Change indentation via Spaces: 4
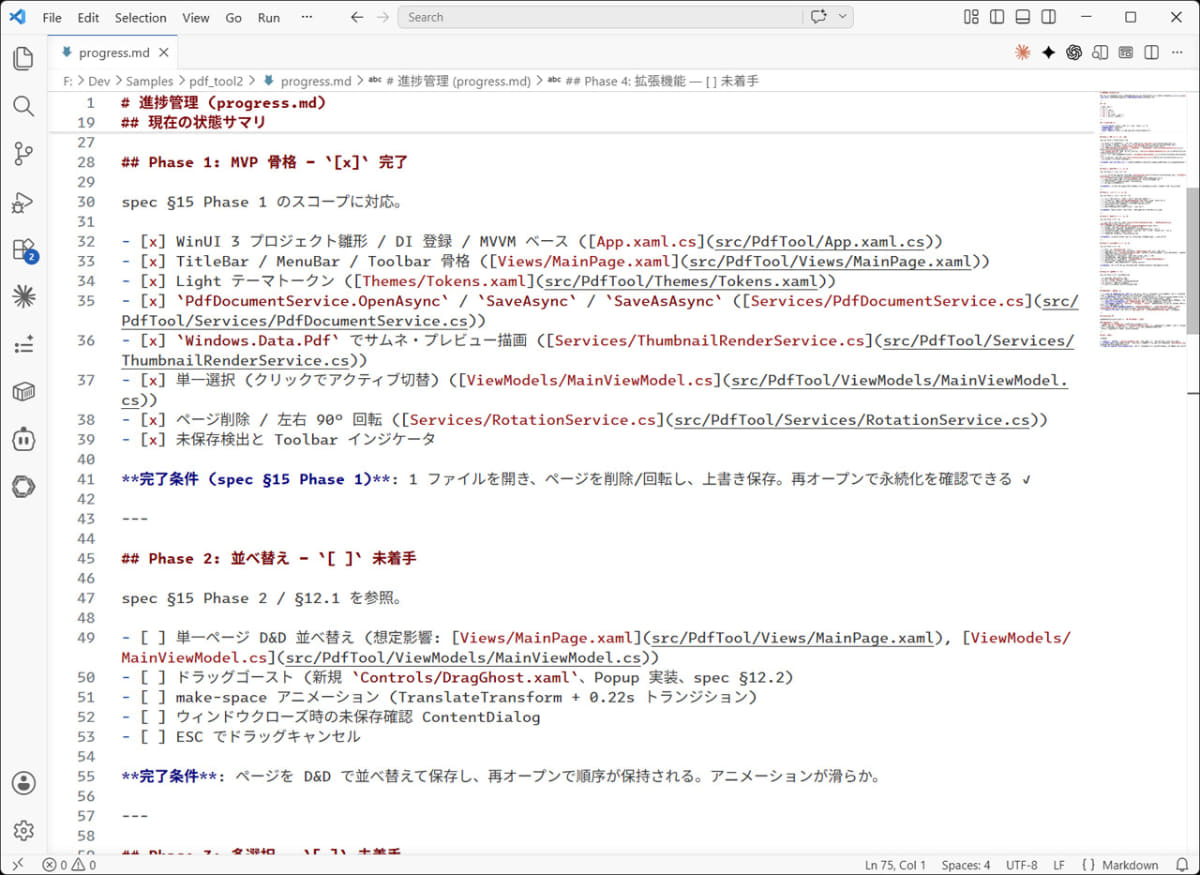 click(x=966, y=865)
